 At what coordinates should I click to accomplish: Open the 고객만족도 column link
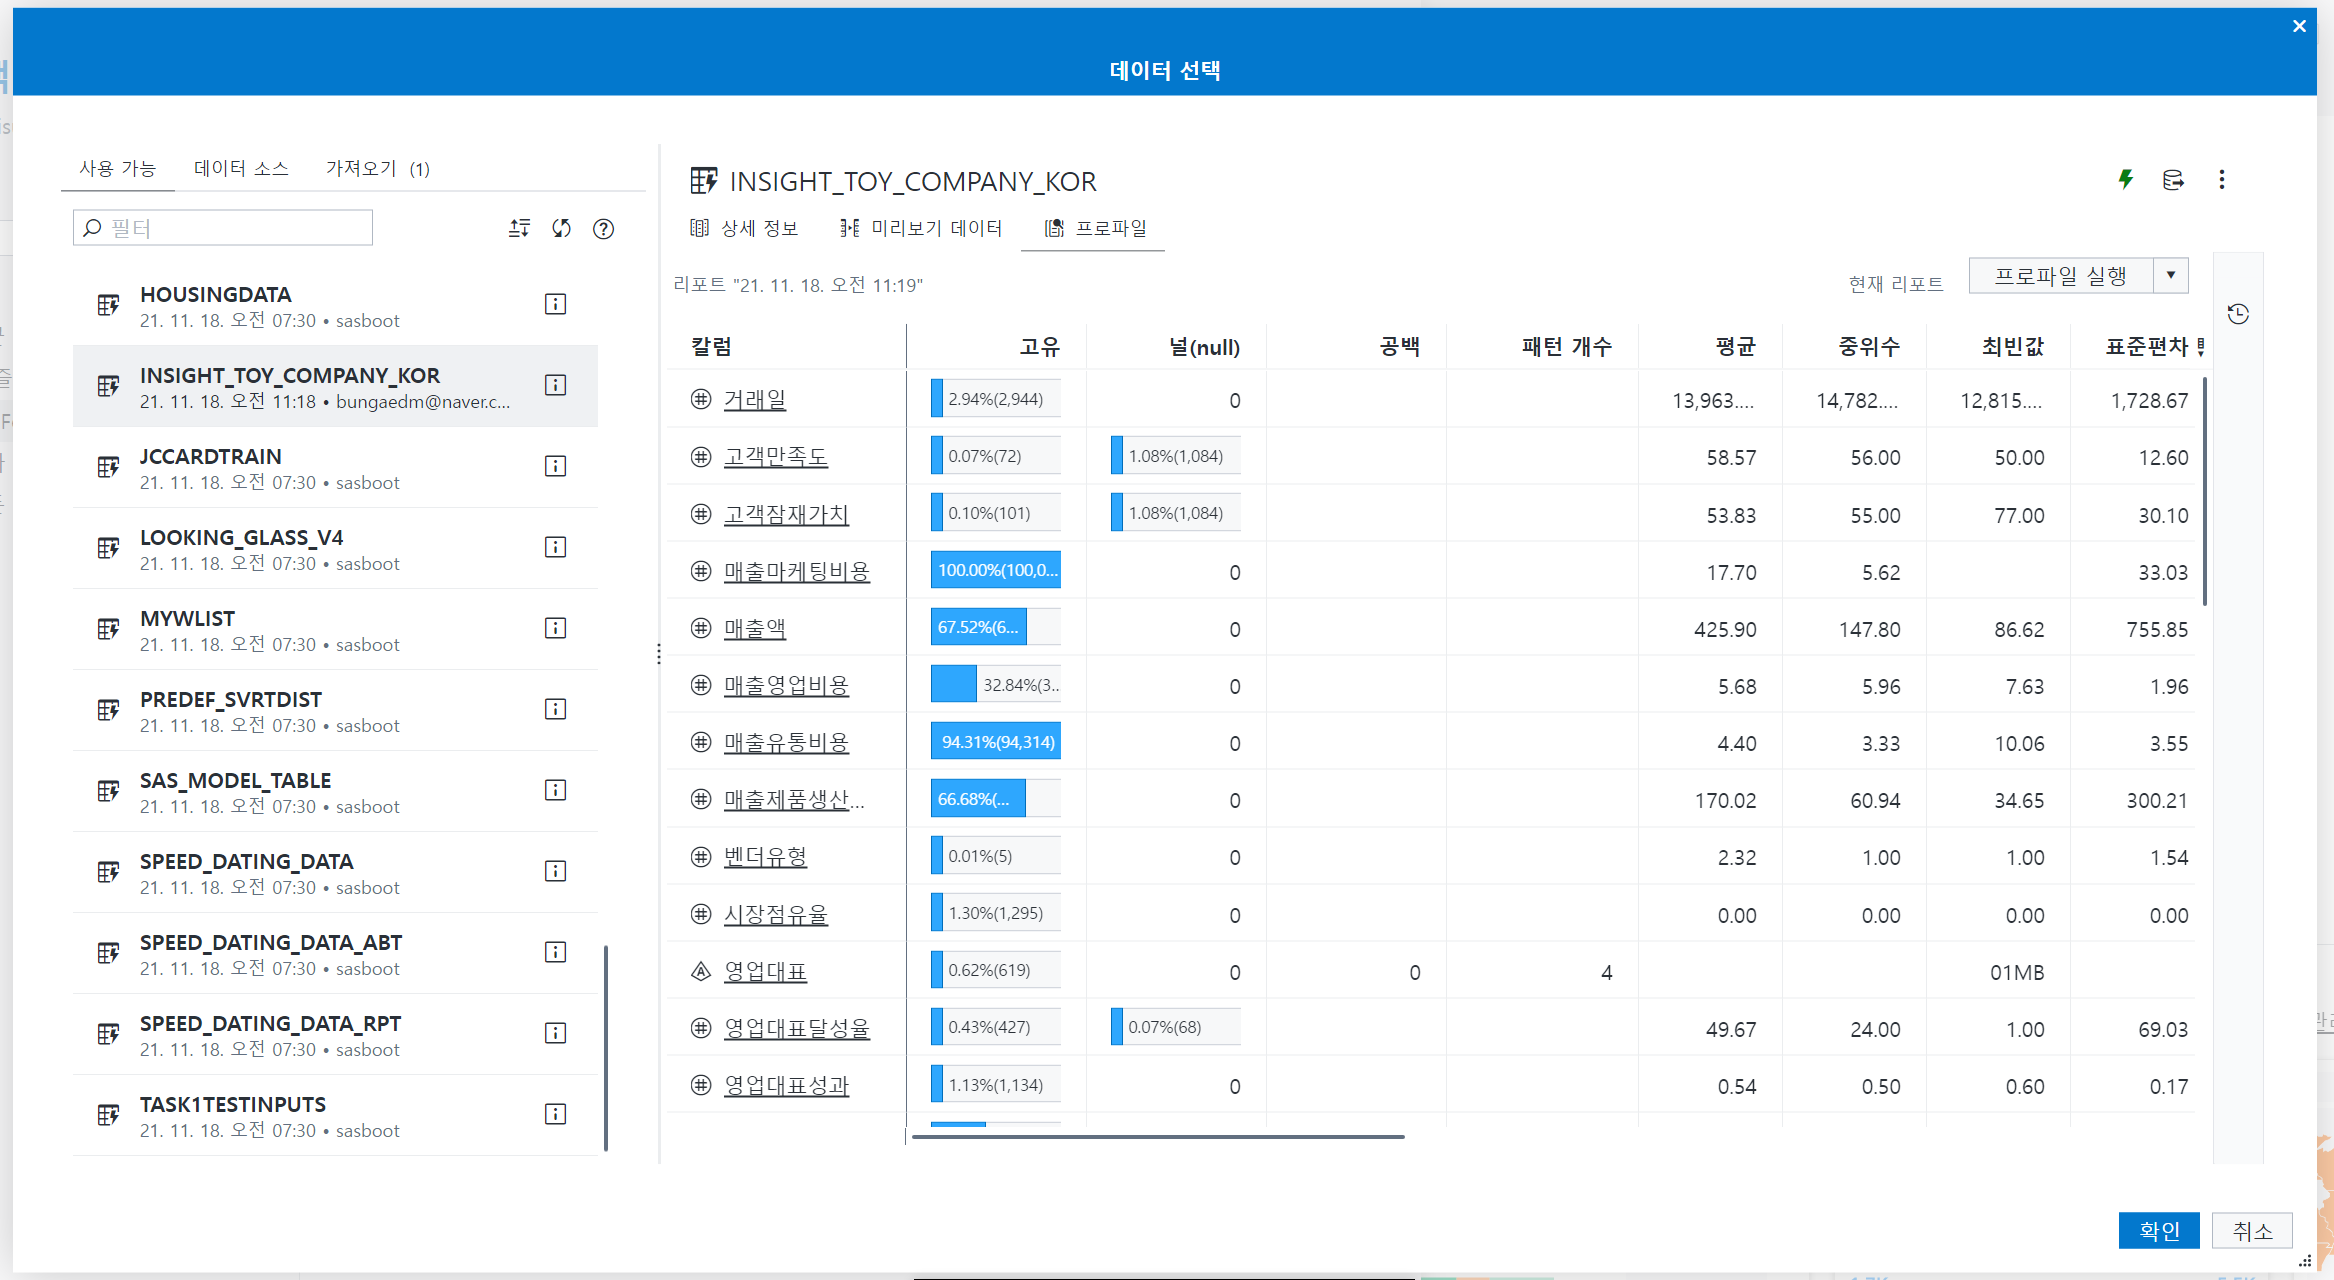pyautogui.click(x=775, y=457)
